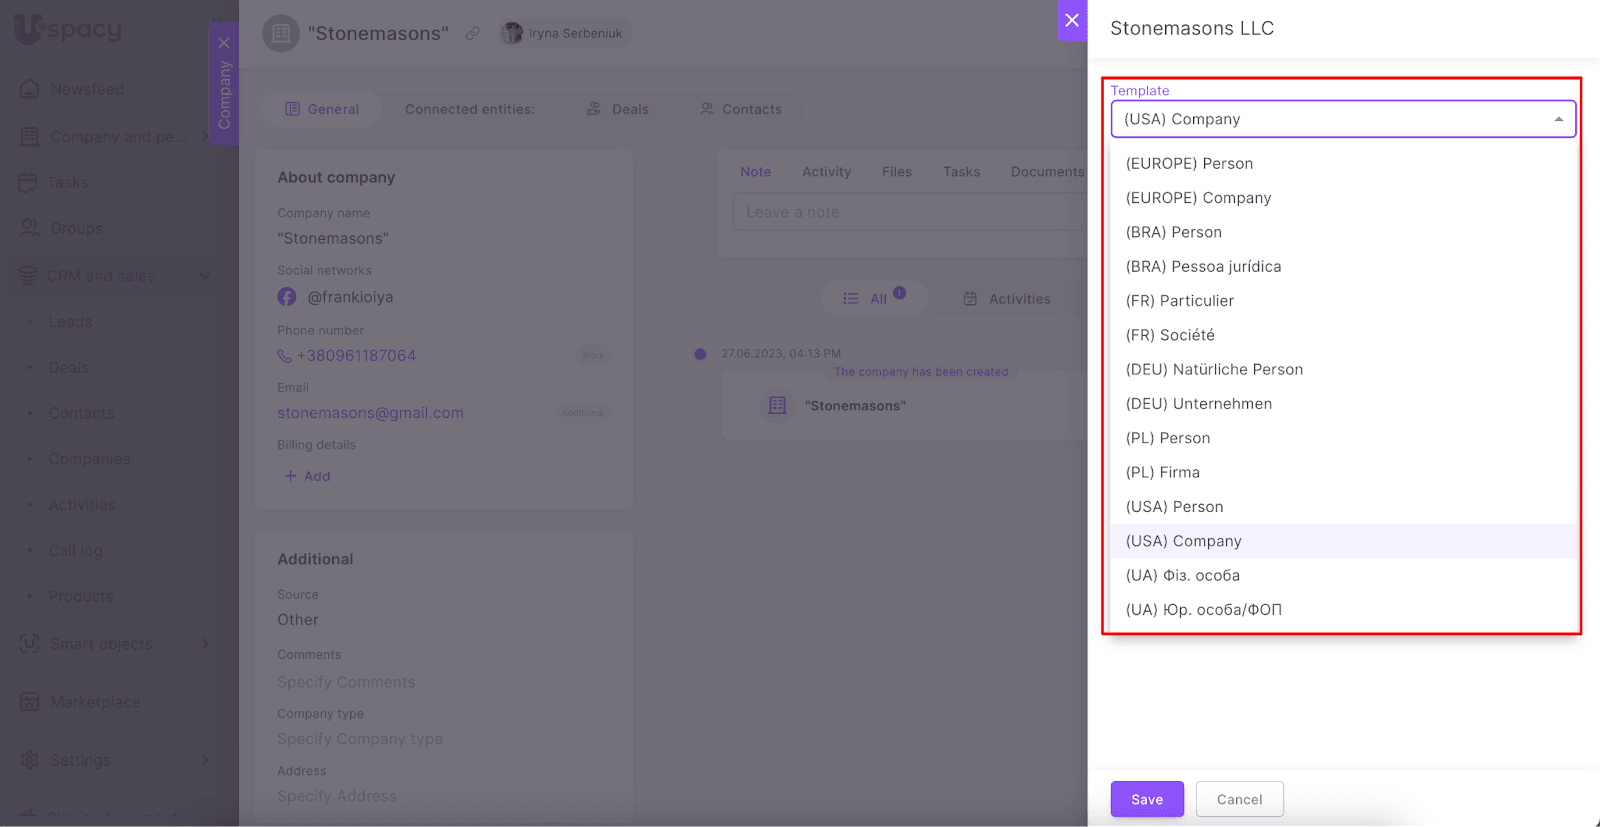Image resolution: width=1600 pixels, height=827 pixels.
Task: Click the Uspacy logo
Action: (68, 30)
